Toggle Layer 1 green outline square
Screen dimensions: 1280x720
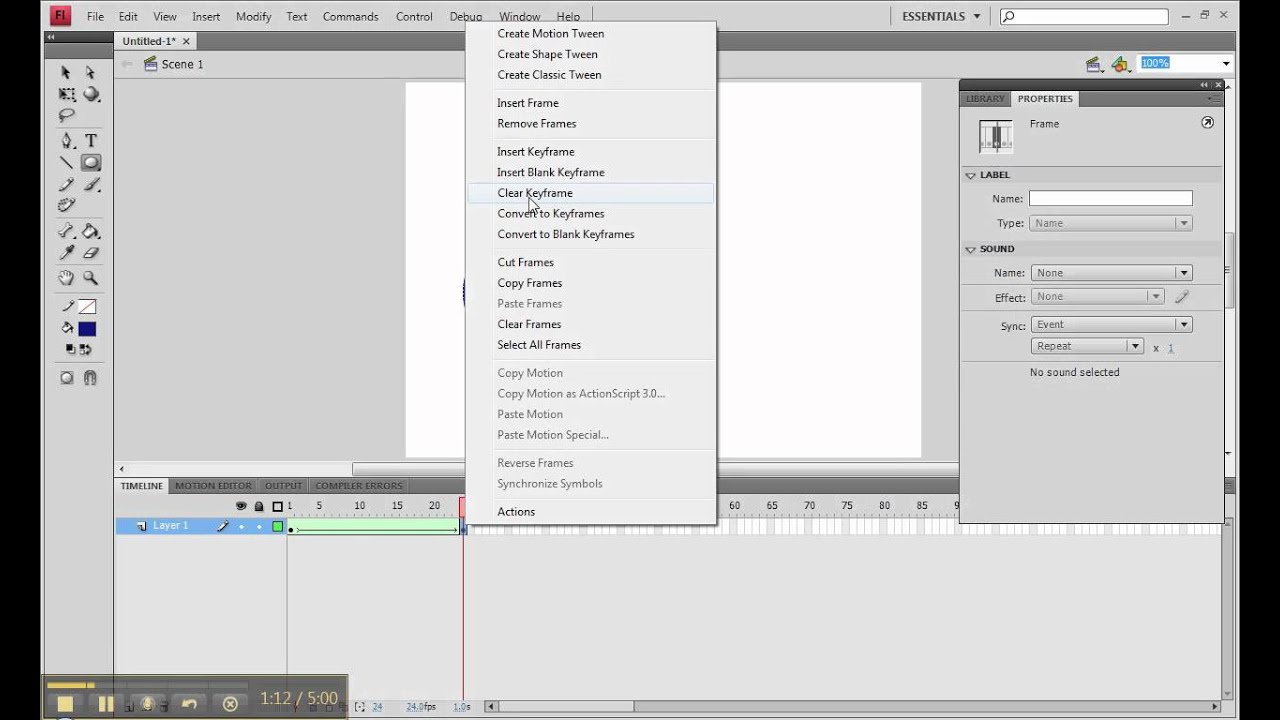tap(278, 526)
